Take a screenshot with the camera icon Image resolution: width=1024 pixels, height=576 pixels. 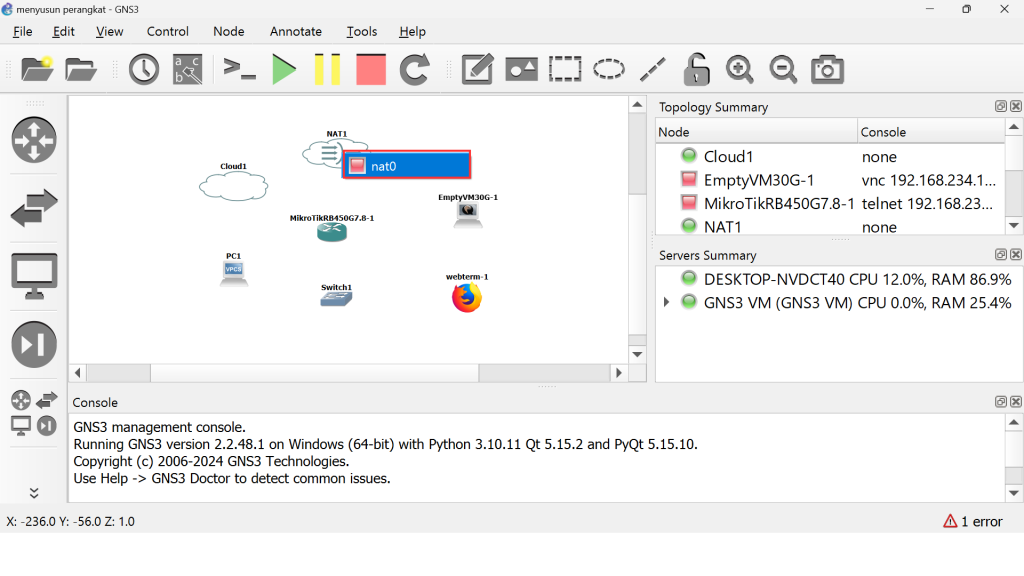(827, 69)
